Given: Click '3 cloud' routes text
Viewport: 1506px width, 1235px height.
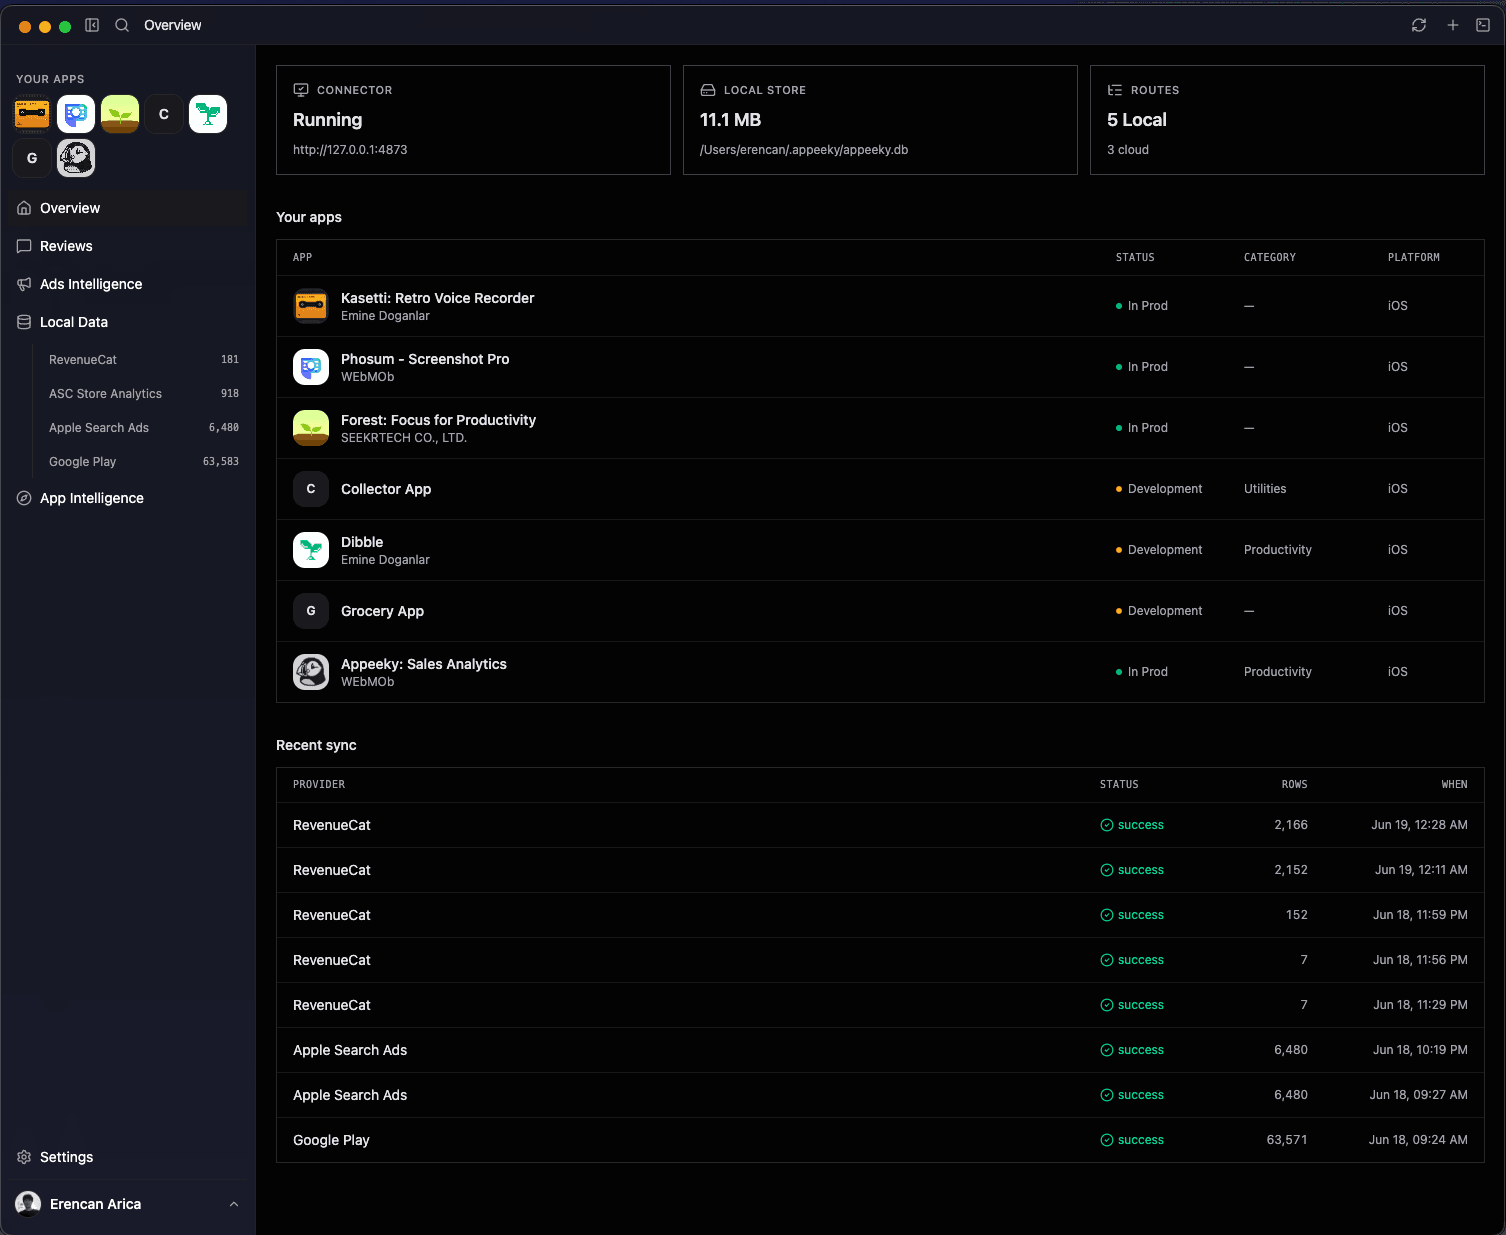Looking at the screenshot, I should point(1128,150).
